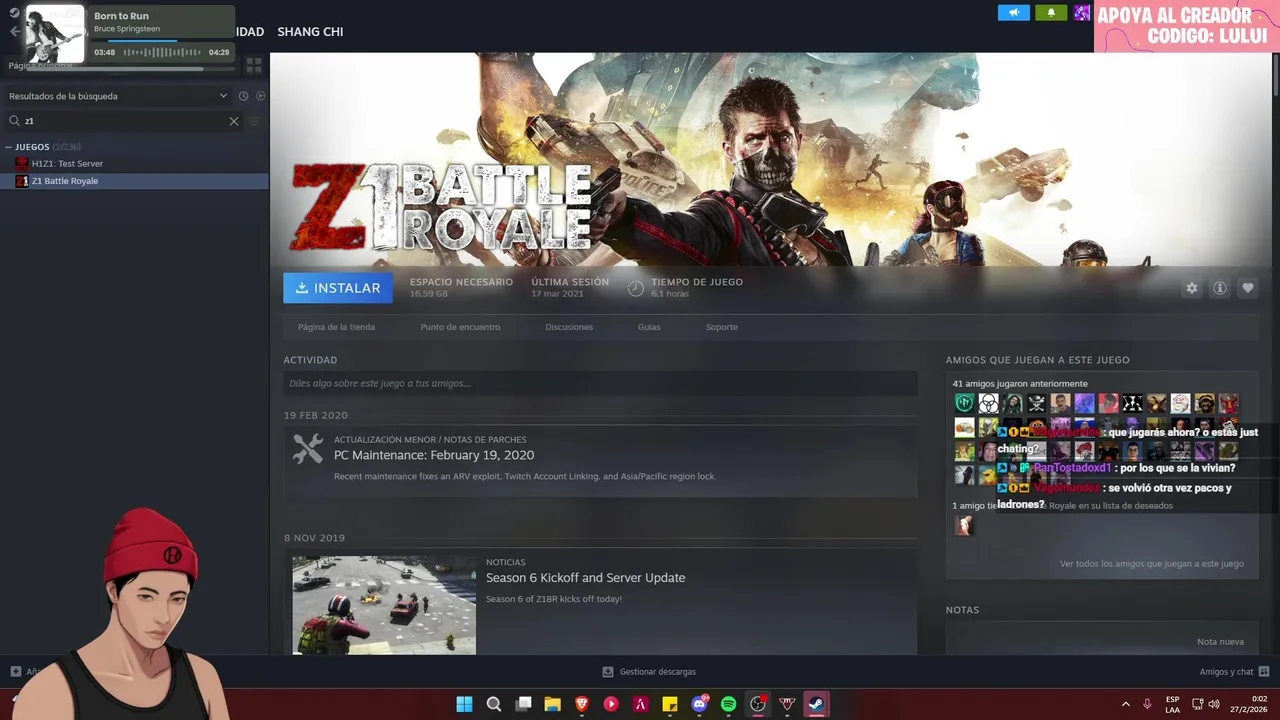Toggle the ready-to-play filter icon
Viewport: 1280px width, 720px height.
261,96
